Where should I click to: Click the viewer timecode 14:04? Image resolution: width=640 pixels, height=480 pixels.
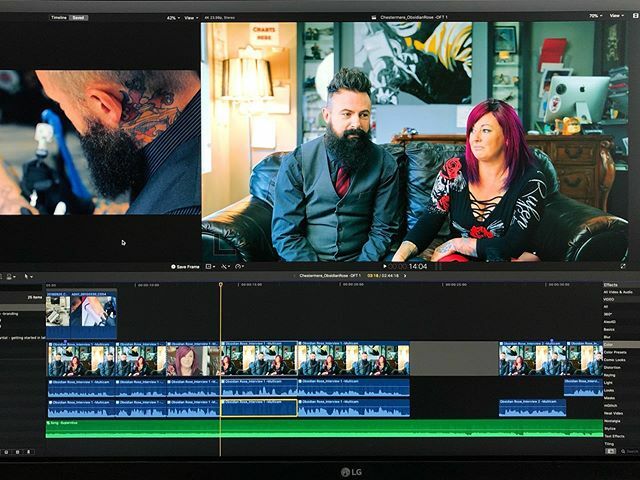pos(418,266)
